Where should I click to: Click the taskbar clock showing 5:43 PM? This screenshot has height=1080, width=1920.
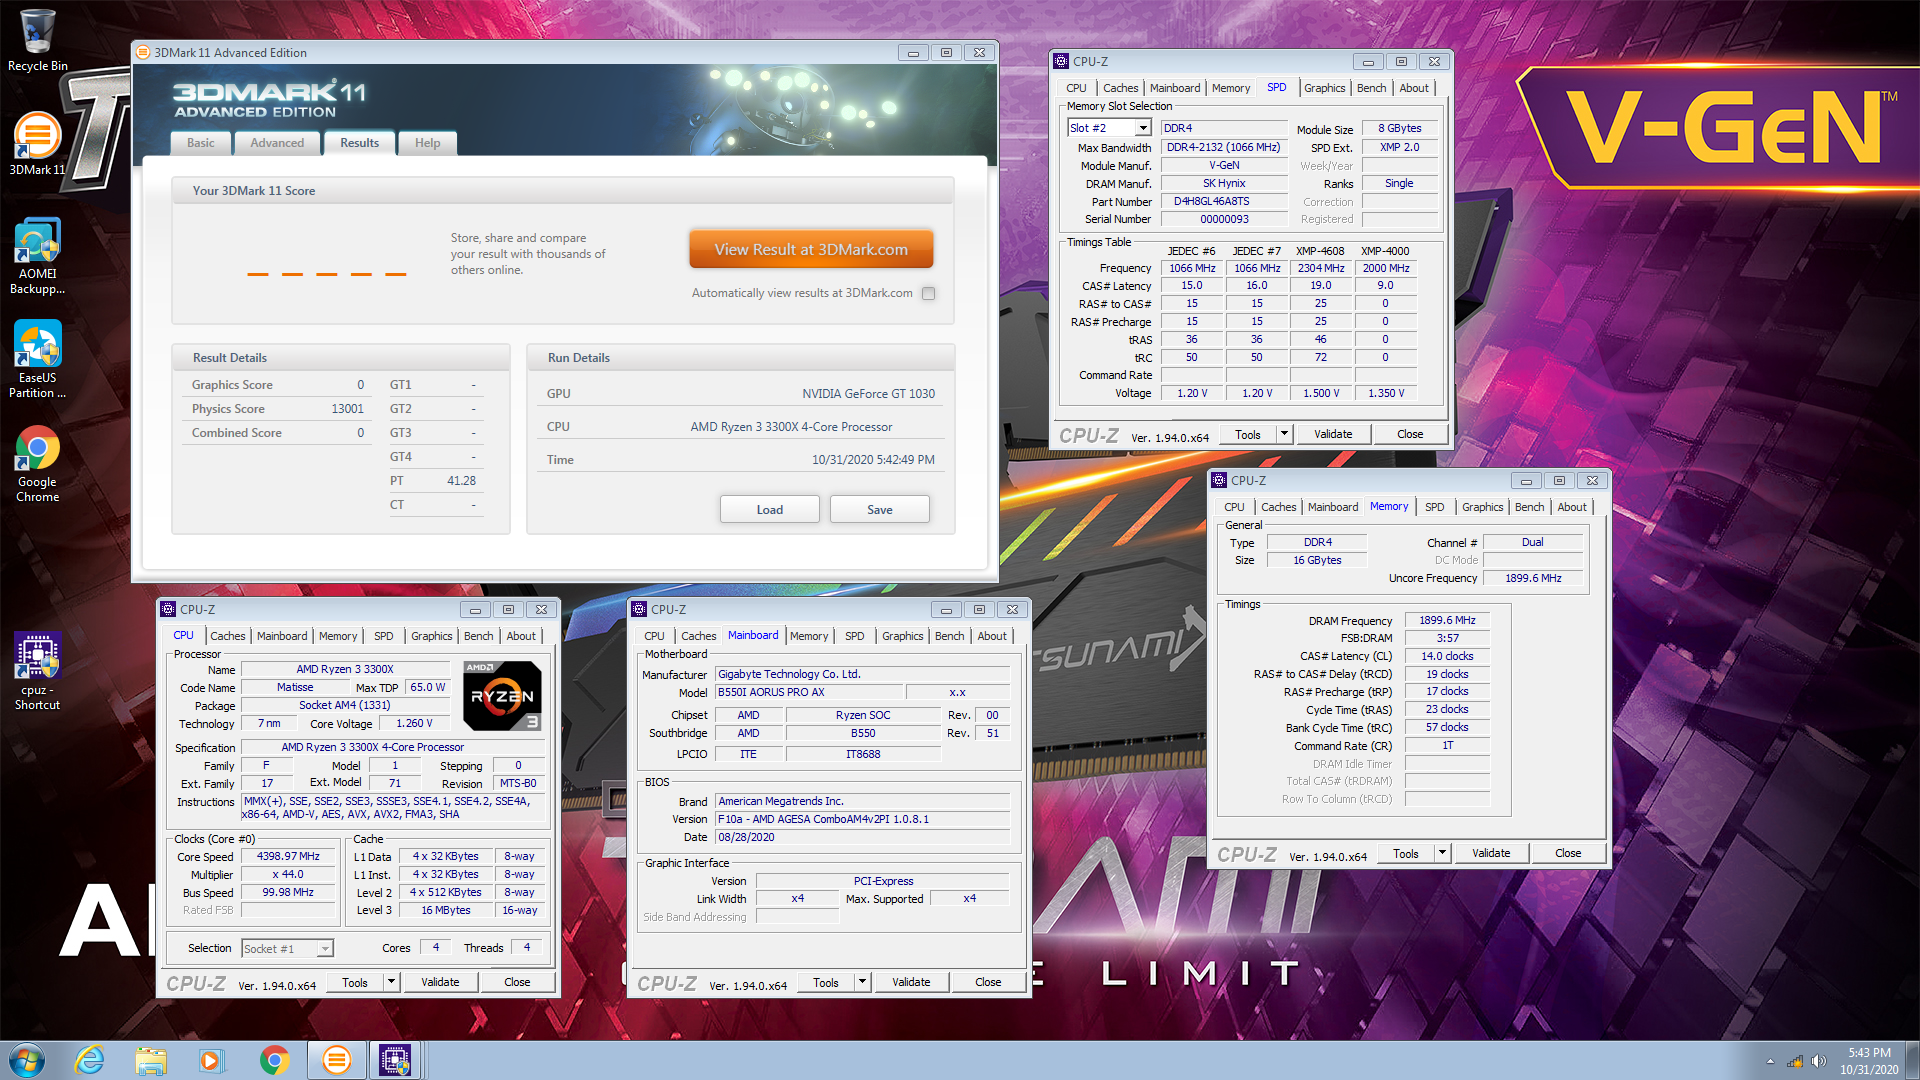tap(1869, 1061)
